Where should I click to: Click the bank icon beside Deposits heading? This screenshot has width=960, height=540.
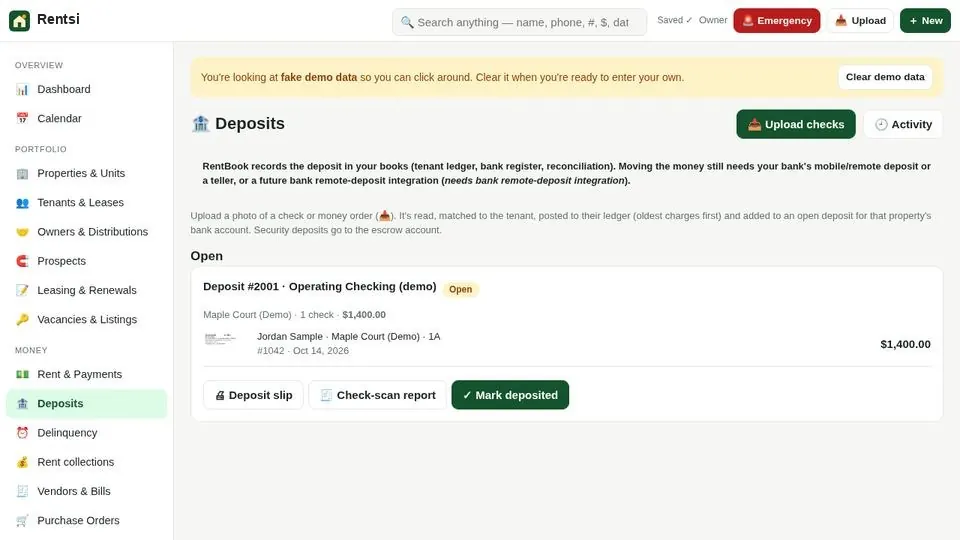200,124
